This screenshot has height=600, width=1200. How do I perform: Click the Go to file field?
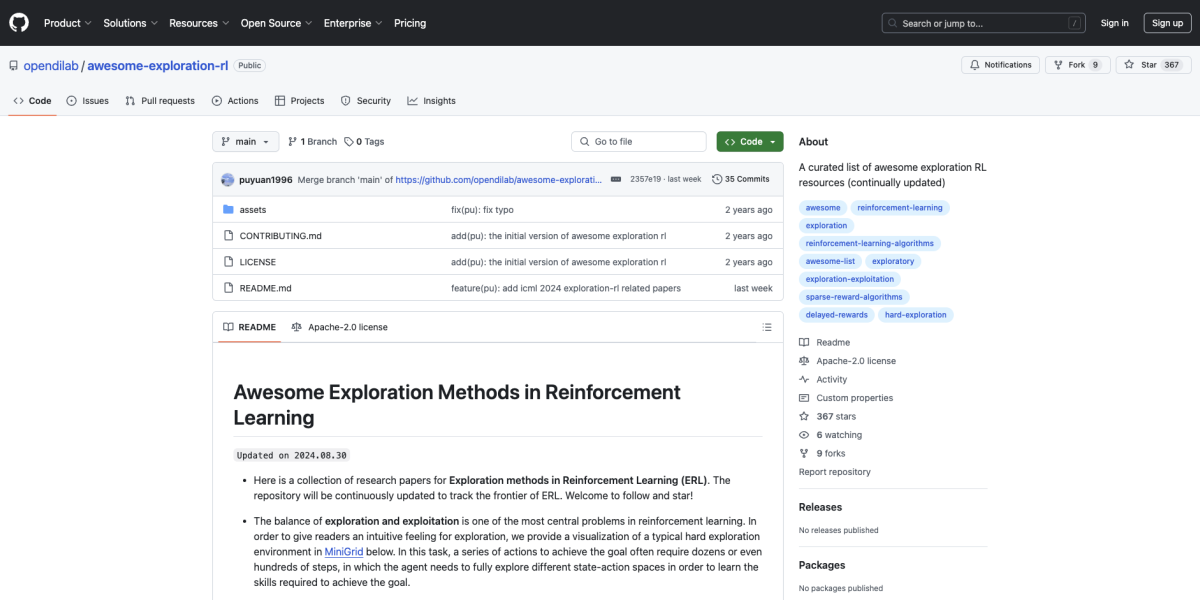click(x=638, y=142)
